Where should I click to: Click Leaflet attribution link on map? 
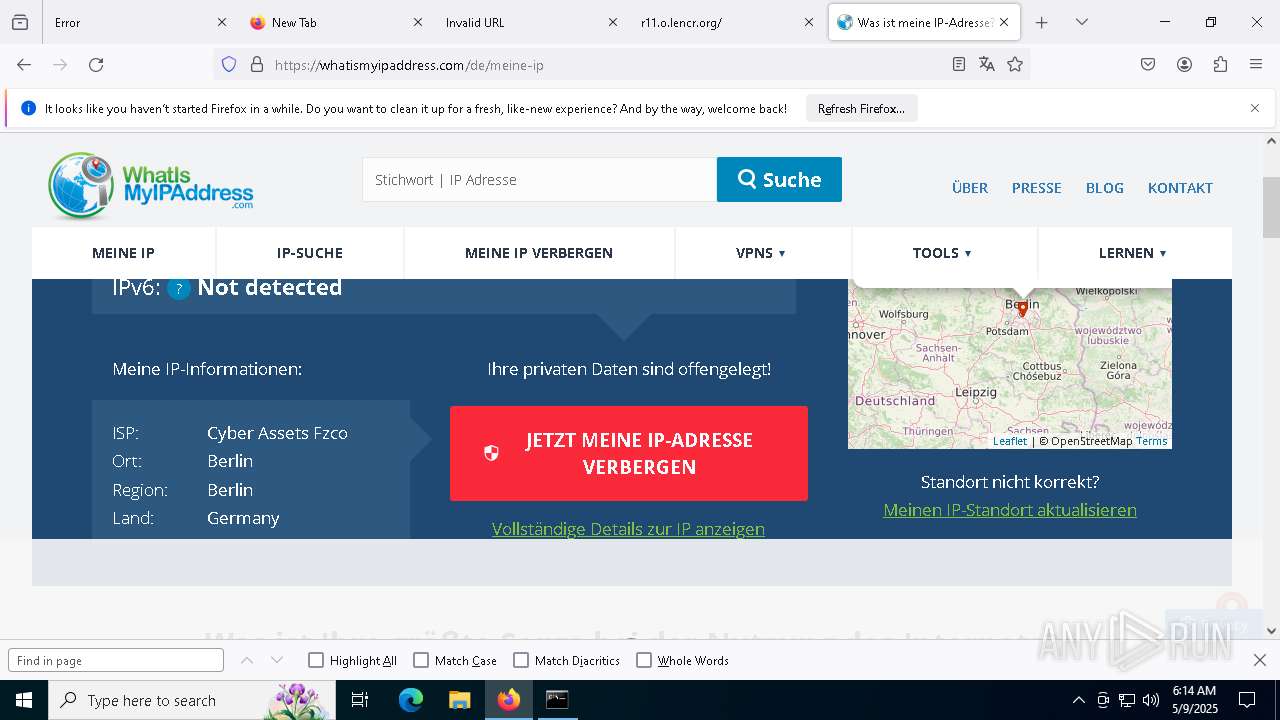pos(1010,441)
